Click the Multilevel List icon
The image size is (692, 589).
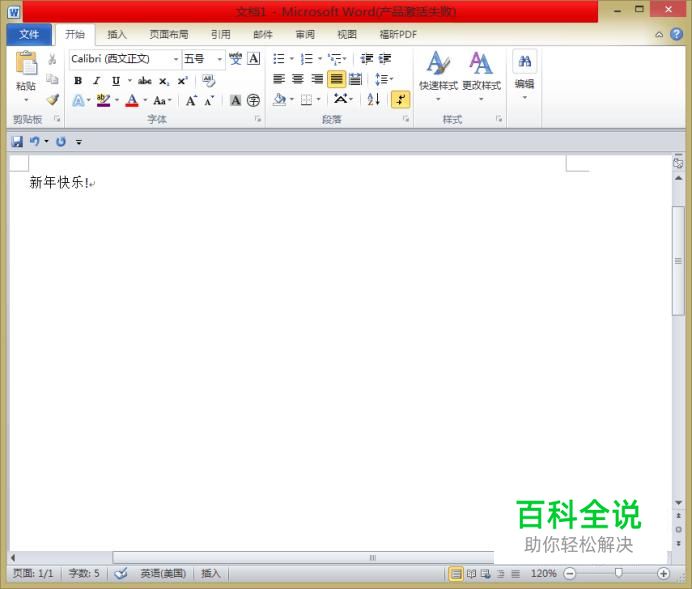coord(335,58)
